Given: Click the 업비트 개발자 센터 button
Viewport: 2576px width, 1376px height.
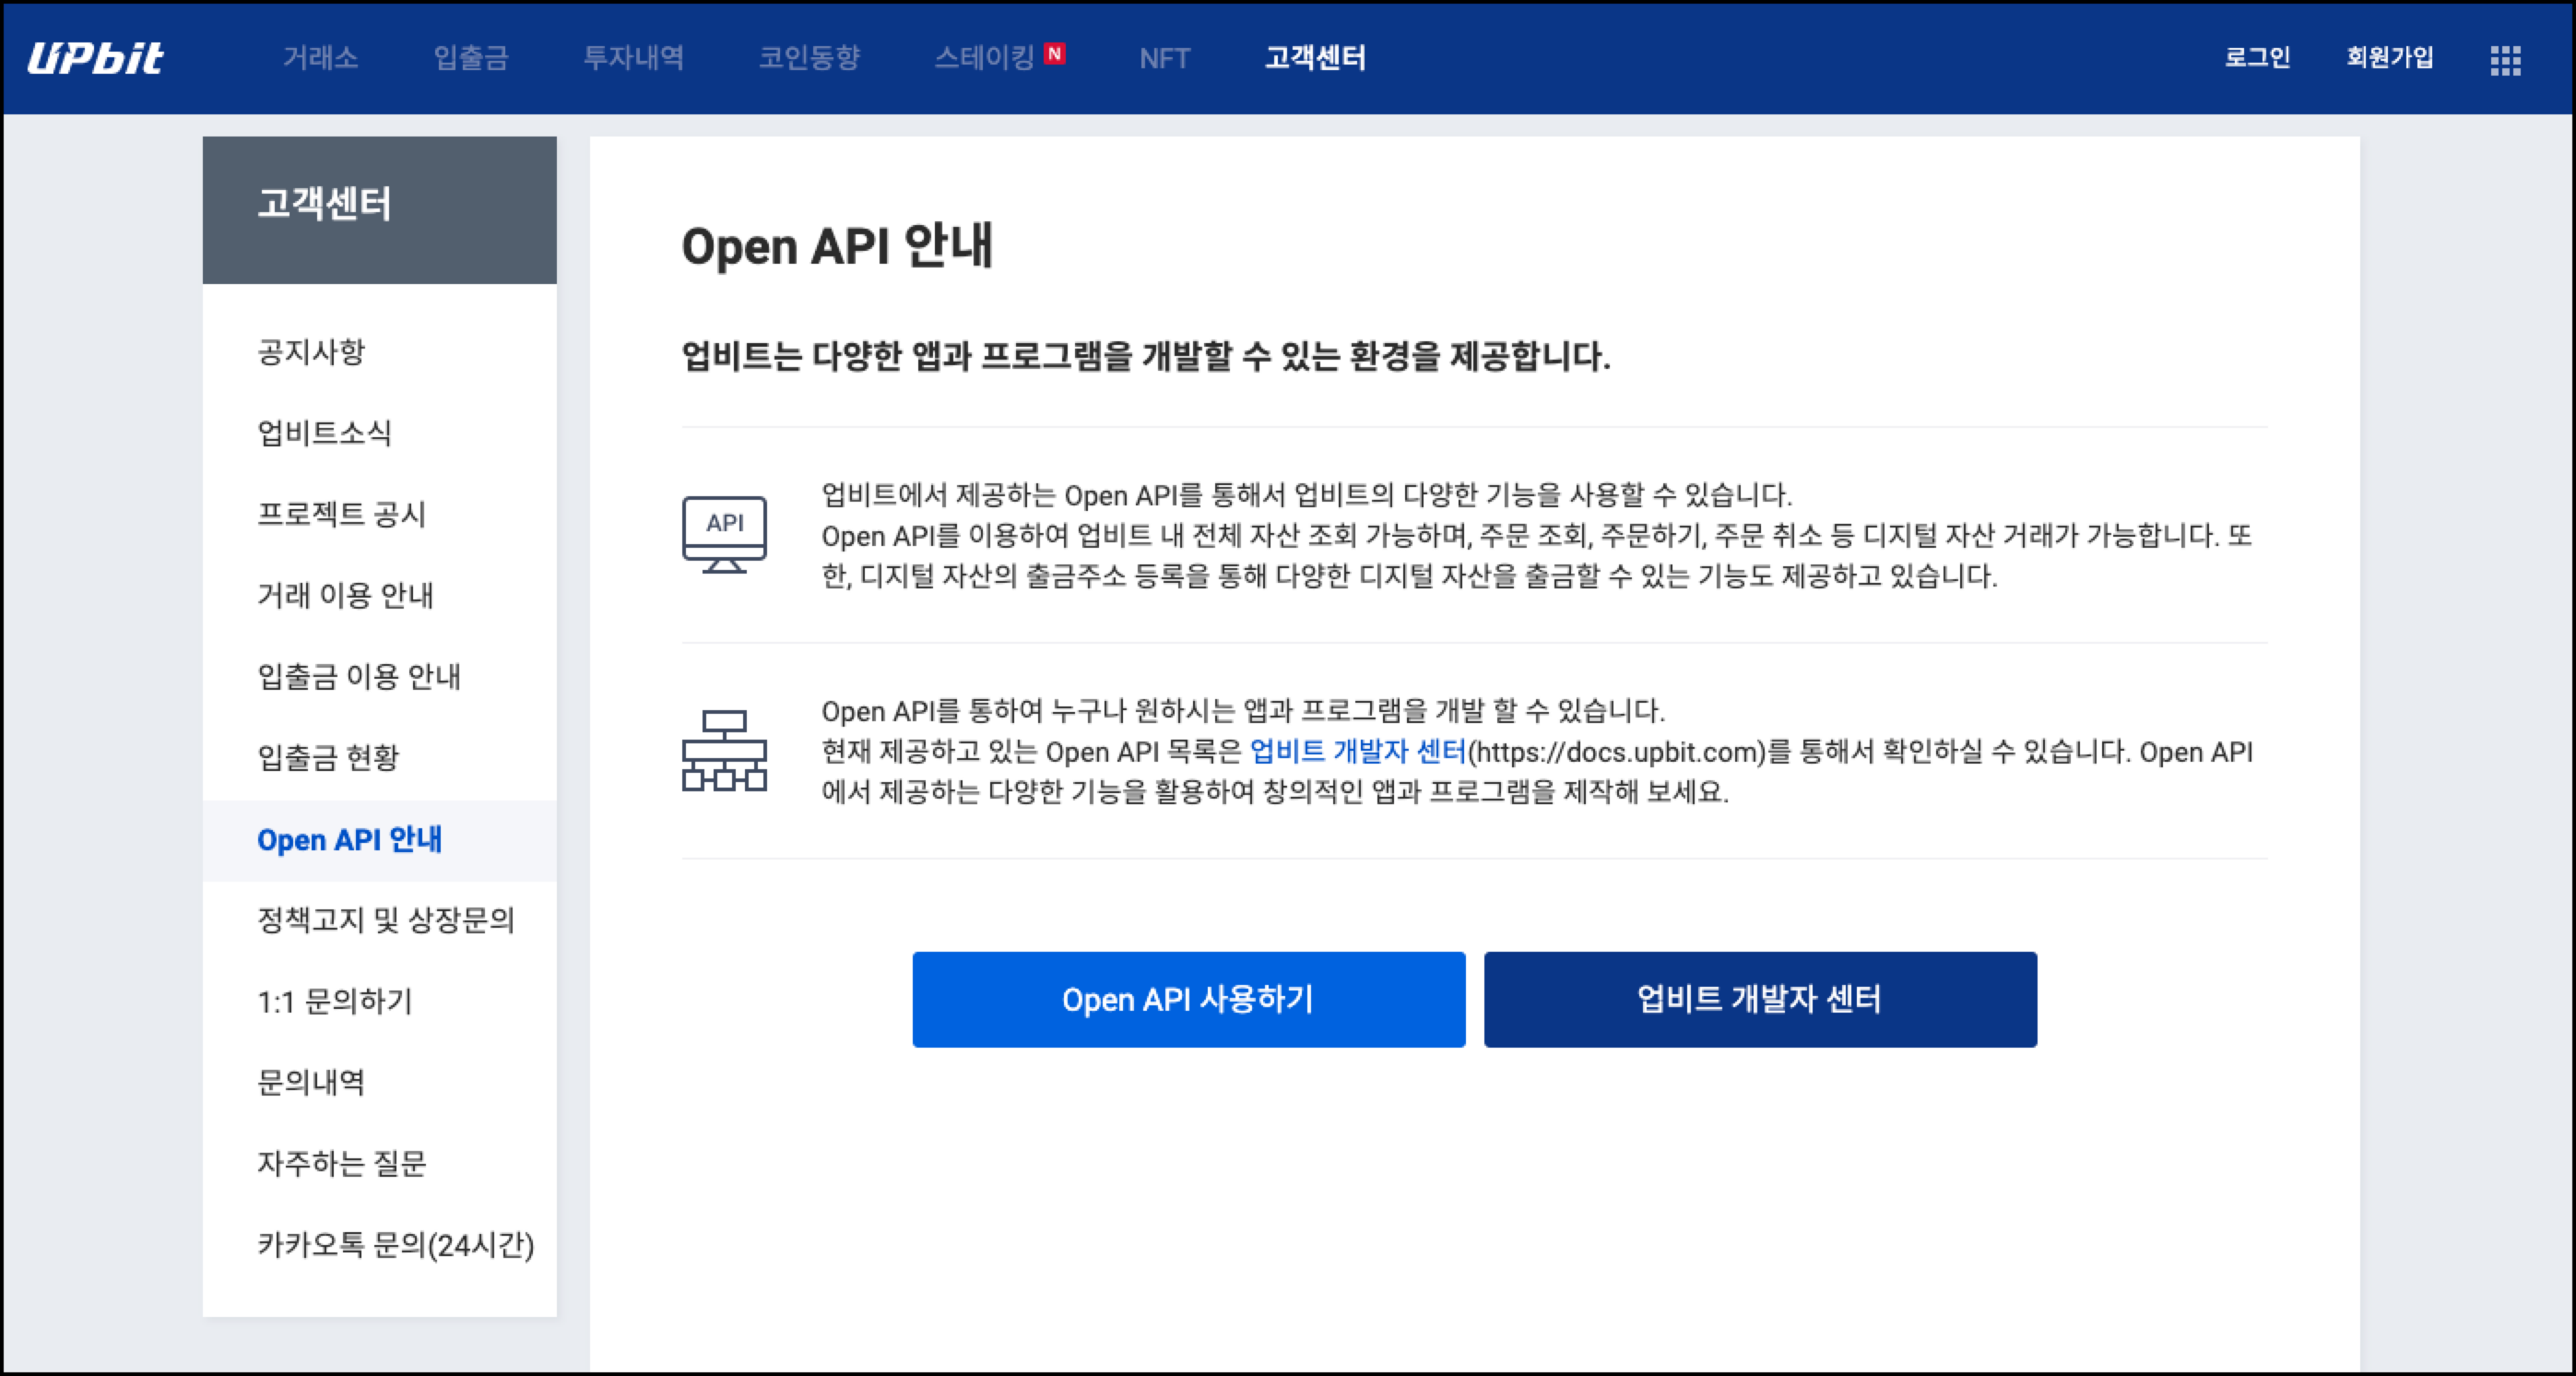Looking at the screenshot, I should pos(1760,999).
